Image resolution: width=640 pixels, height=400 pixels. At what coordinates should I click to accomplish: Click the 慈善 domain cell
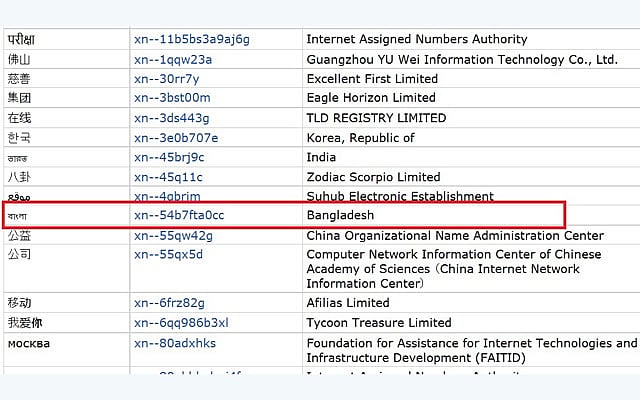coord(67,79)
